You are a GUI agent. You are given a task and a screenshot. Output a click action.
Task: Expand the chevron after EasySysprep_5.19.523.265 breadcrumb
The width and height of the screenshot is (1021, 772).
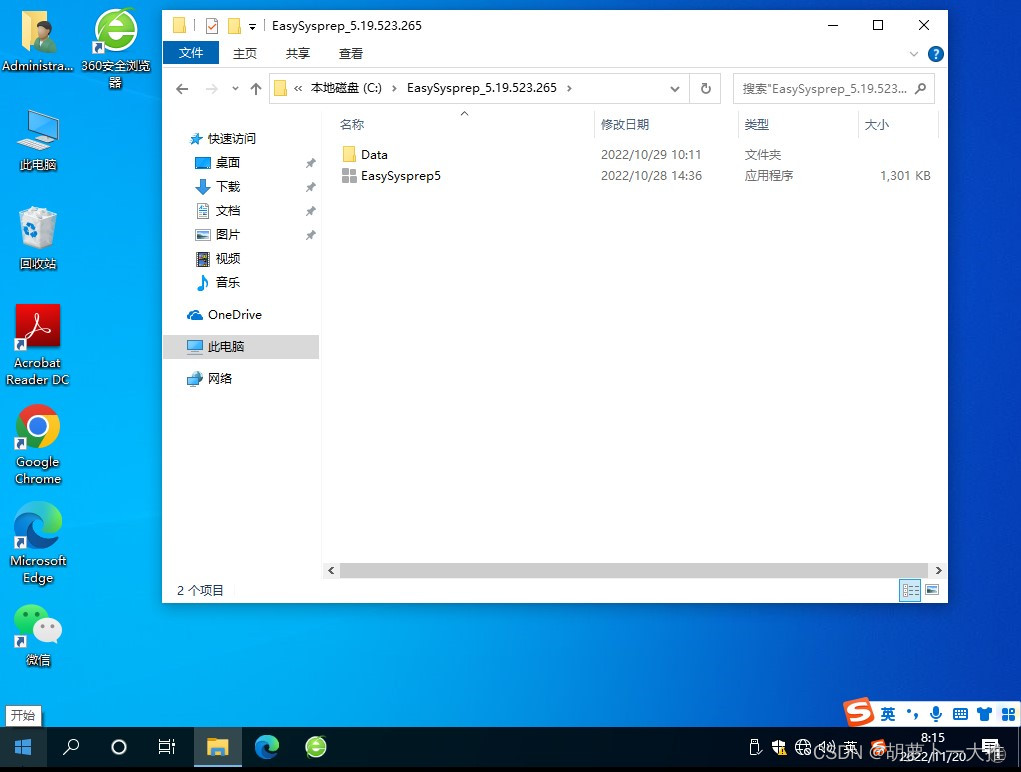[x=569, y=89]
